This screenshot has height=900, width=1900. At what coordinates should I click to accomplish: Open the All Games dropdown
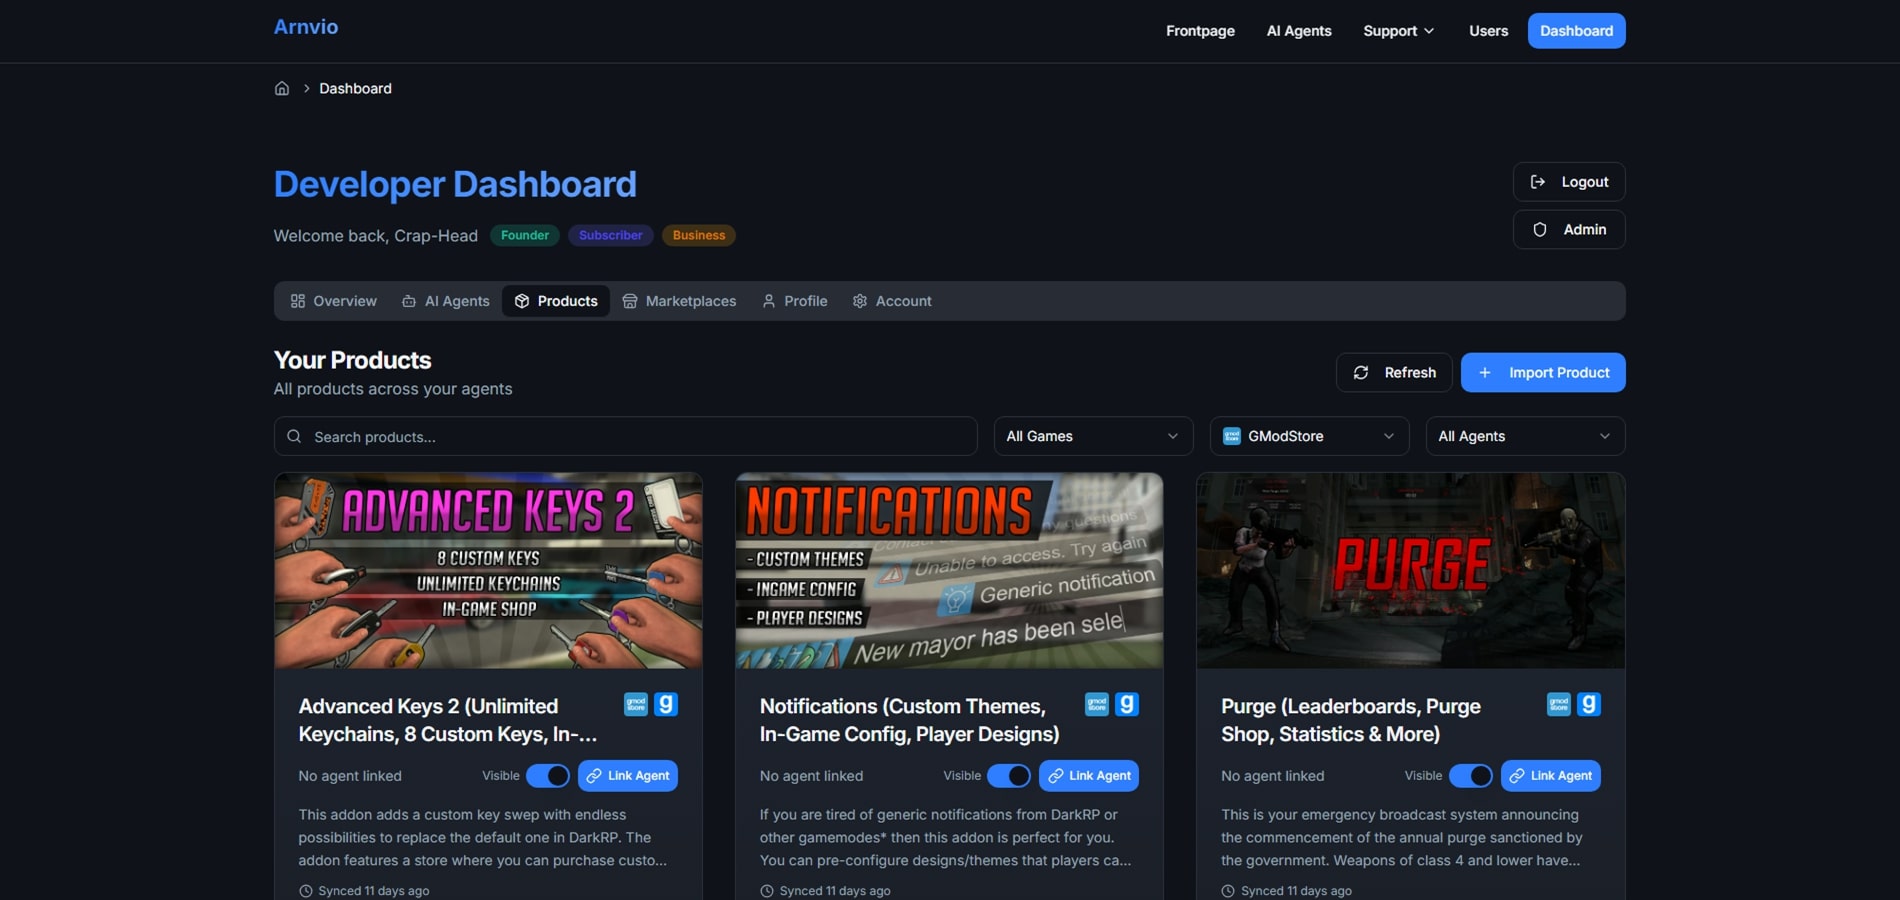click(x=1093, y=436)
